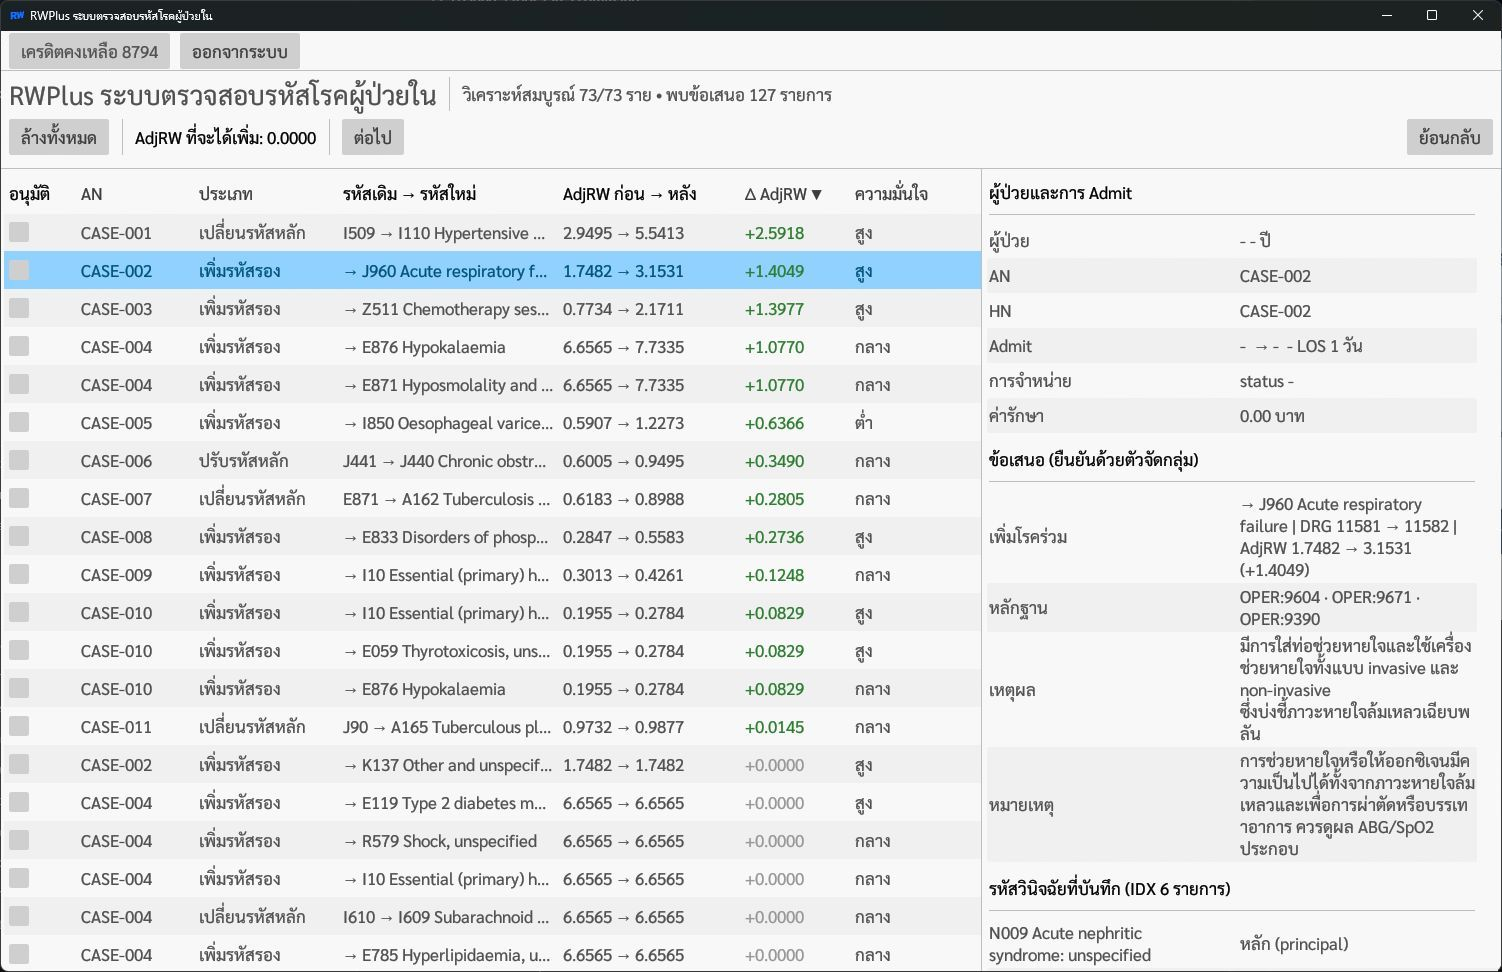This screenshot has width=1502, height=972.
Task: Sort by the Δ AdjRW column header
Action: click(x=783, y=194)
